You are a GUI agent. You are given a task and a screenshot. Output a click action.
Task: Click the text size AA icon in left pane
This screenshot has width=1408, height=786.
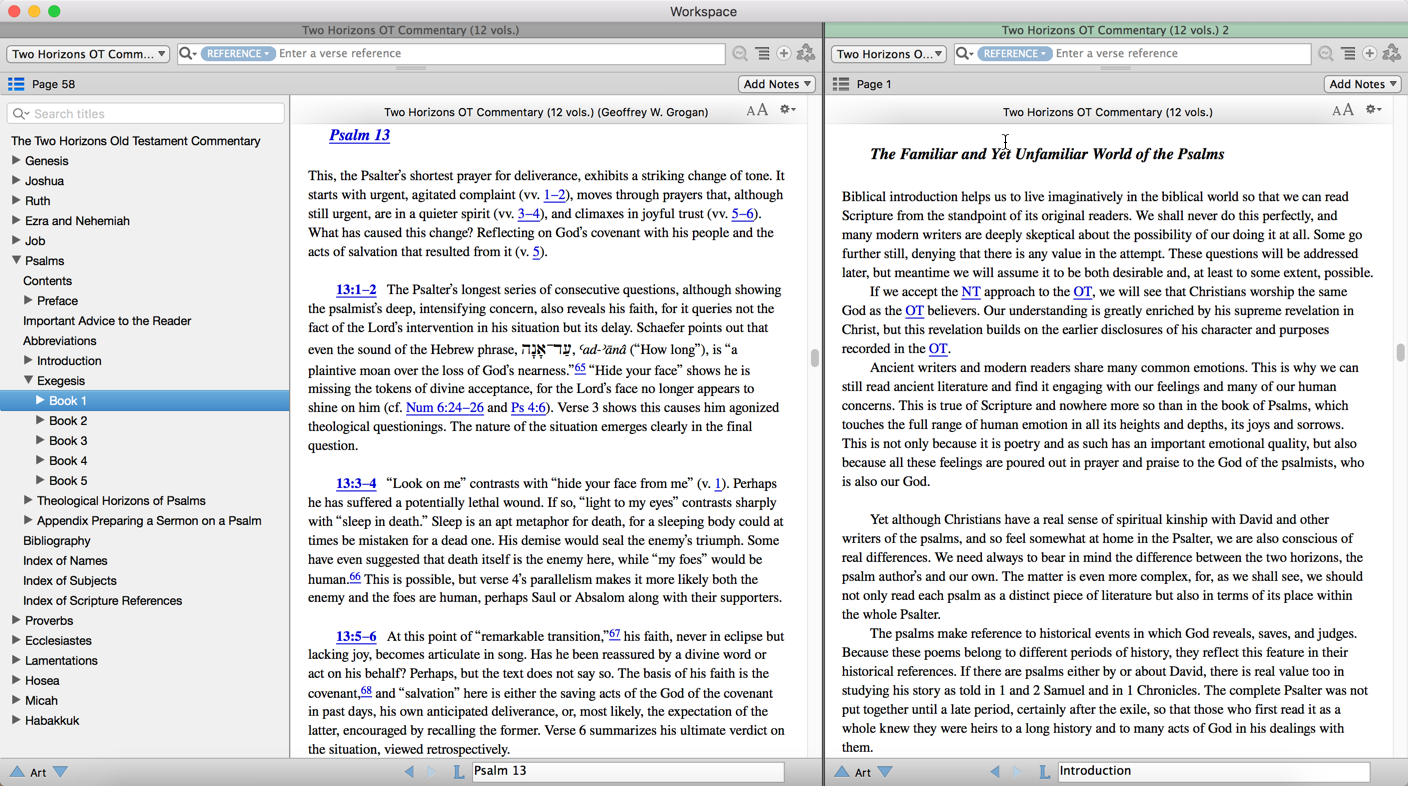757,110
